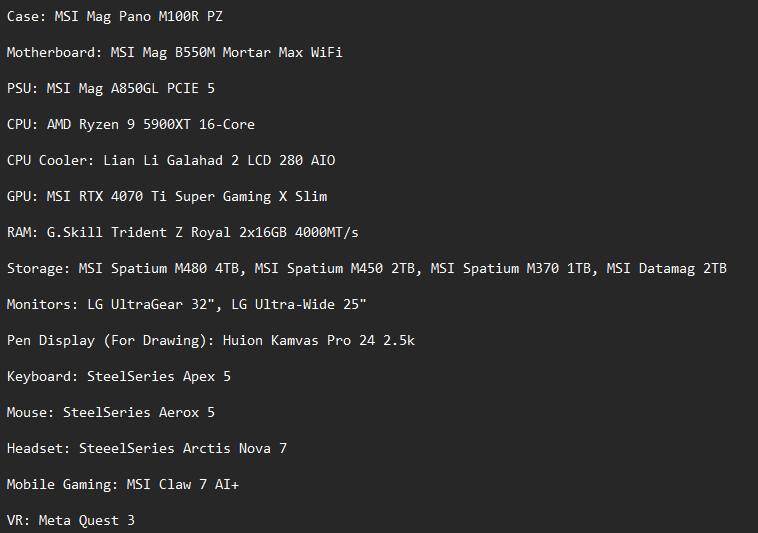
Task: Click the Mobile Gaming MSI Claw 7 line
Action: tap(122, 484)
